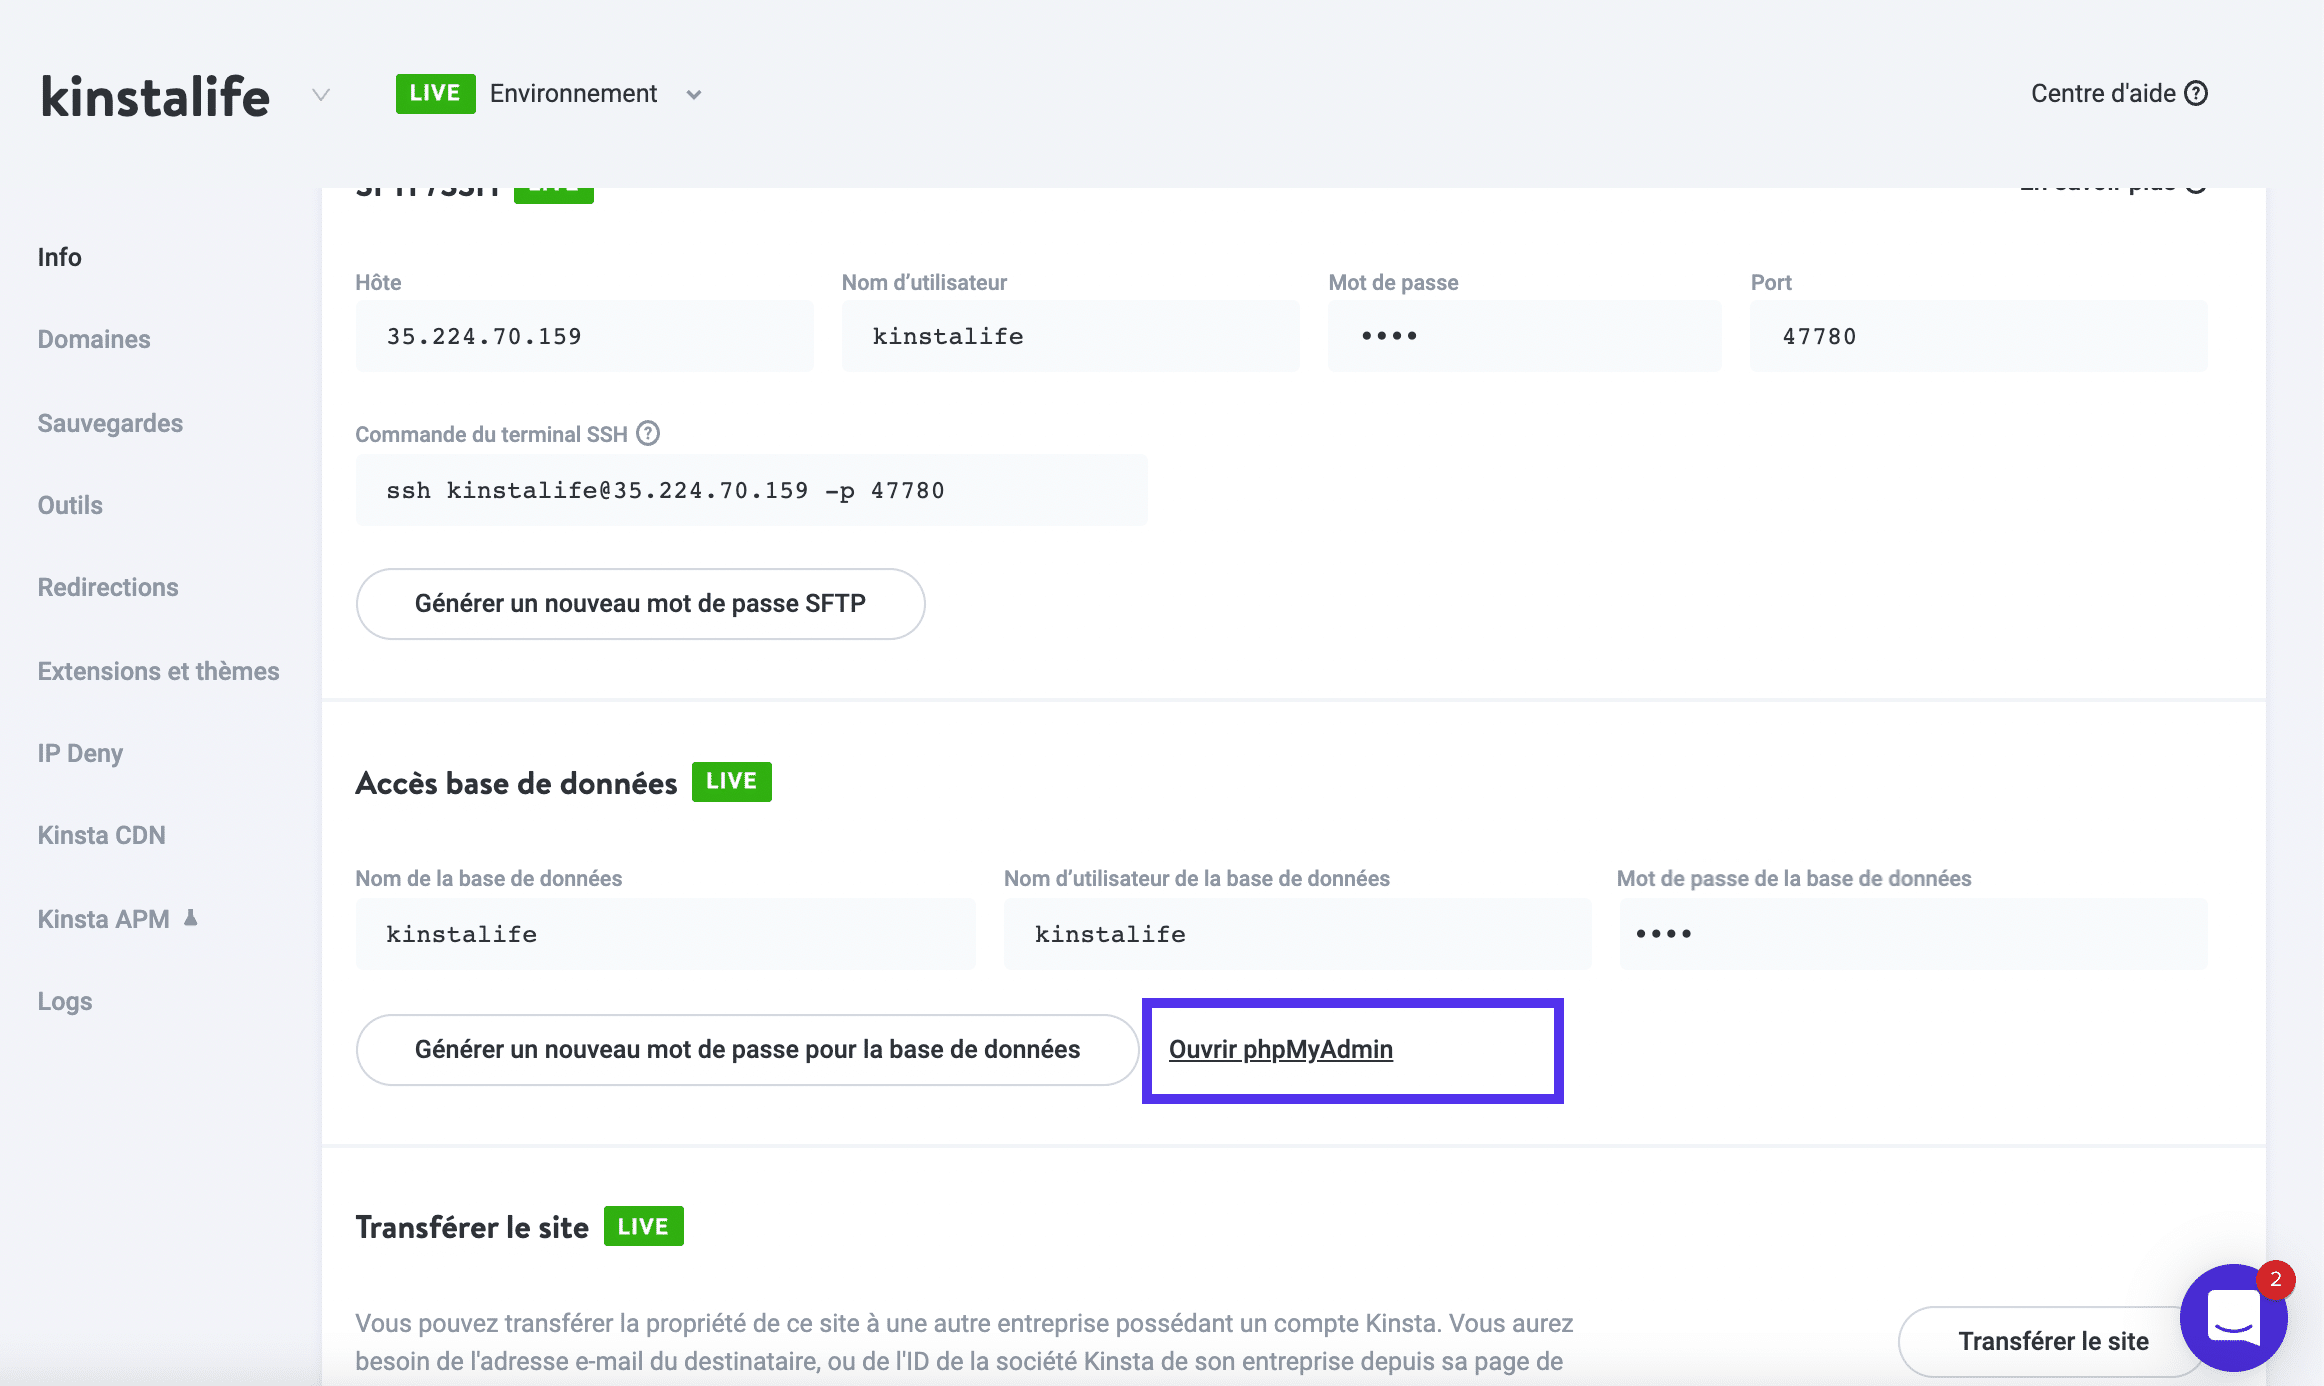2324x1386 pixels.
Task: Click the LIVE badge beside Accès base de données
Action: pos(731,781)
